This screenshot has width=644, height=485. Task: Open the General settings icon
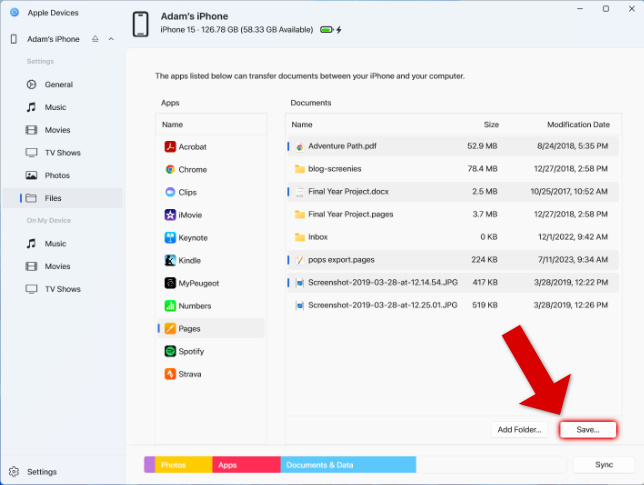[x=31, y=84]
